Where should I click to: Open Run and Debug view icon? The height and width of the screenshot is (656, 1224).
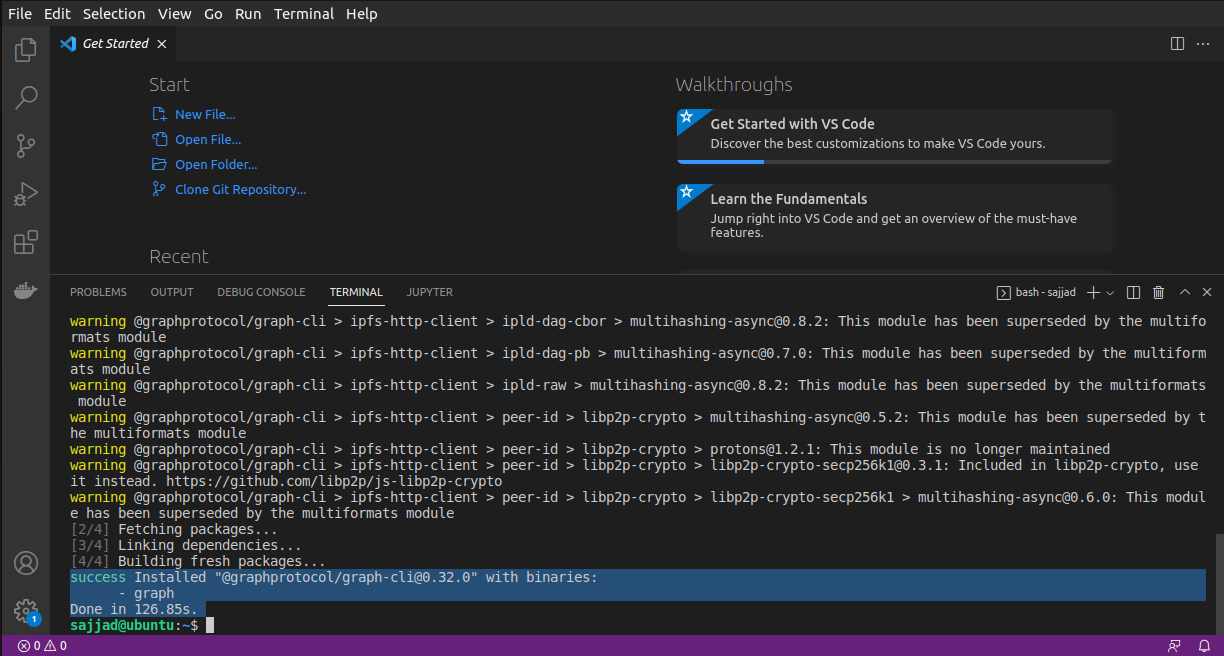pos(26,194)
